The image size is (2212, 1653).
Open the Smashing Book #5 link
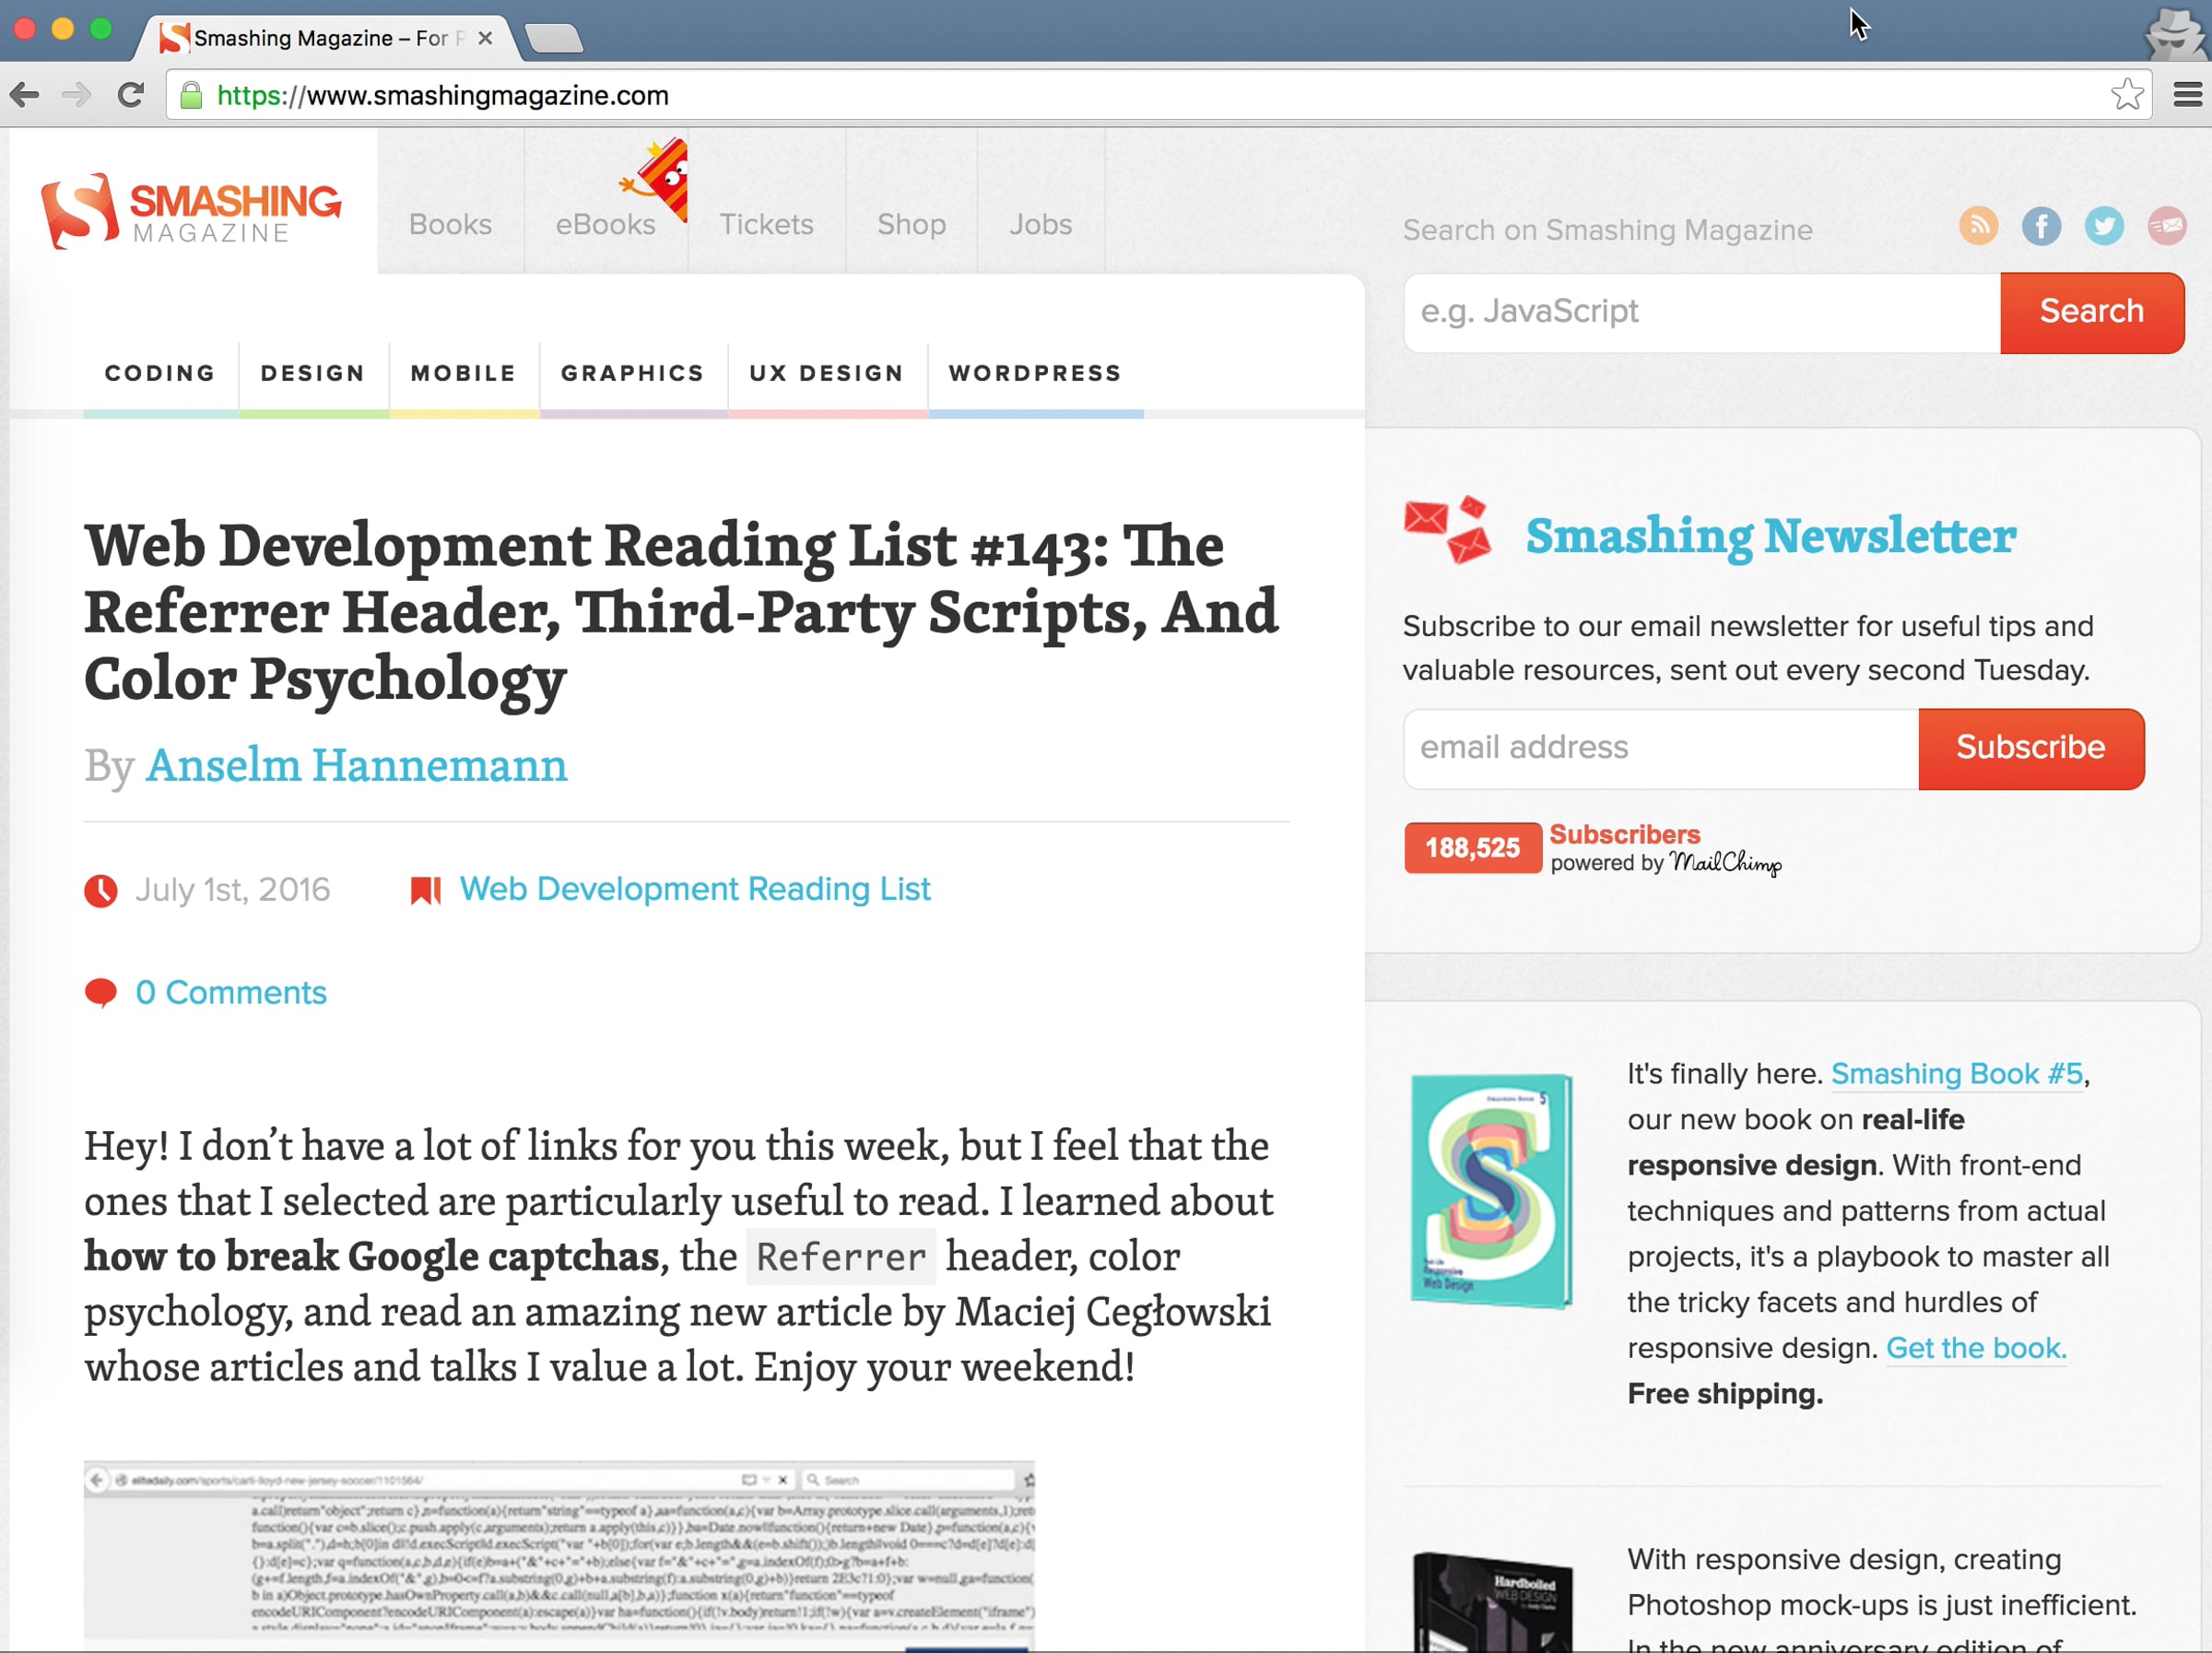tap(1957, 1074)
